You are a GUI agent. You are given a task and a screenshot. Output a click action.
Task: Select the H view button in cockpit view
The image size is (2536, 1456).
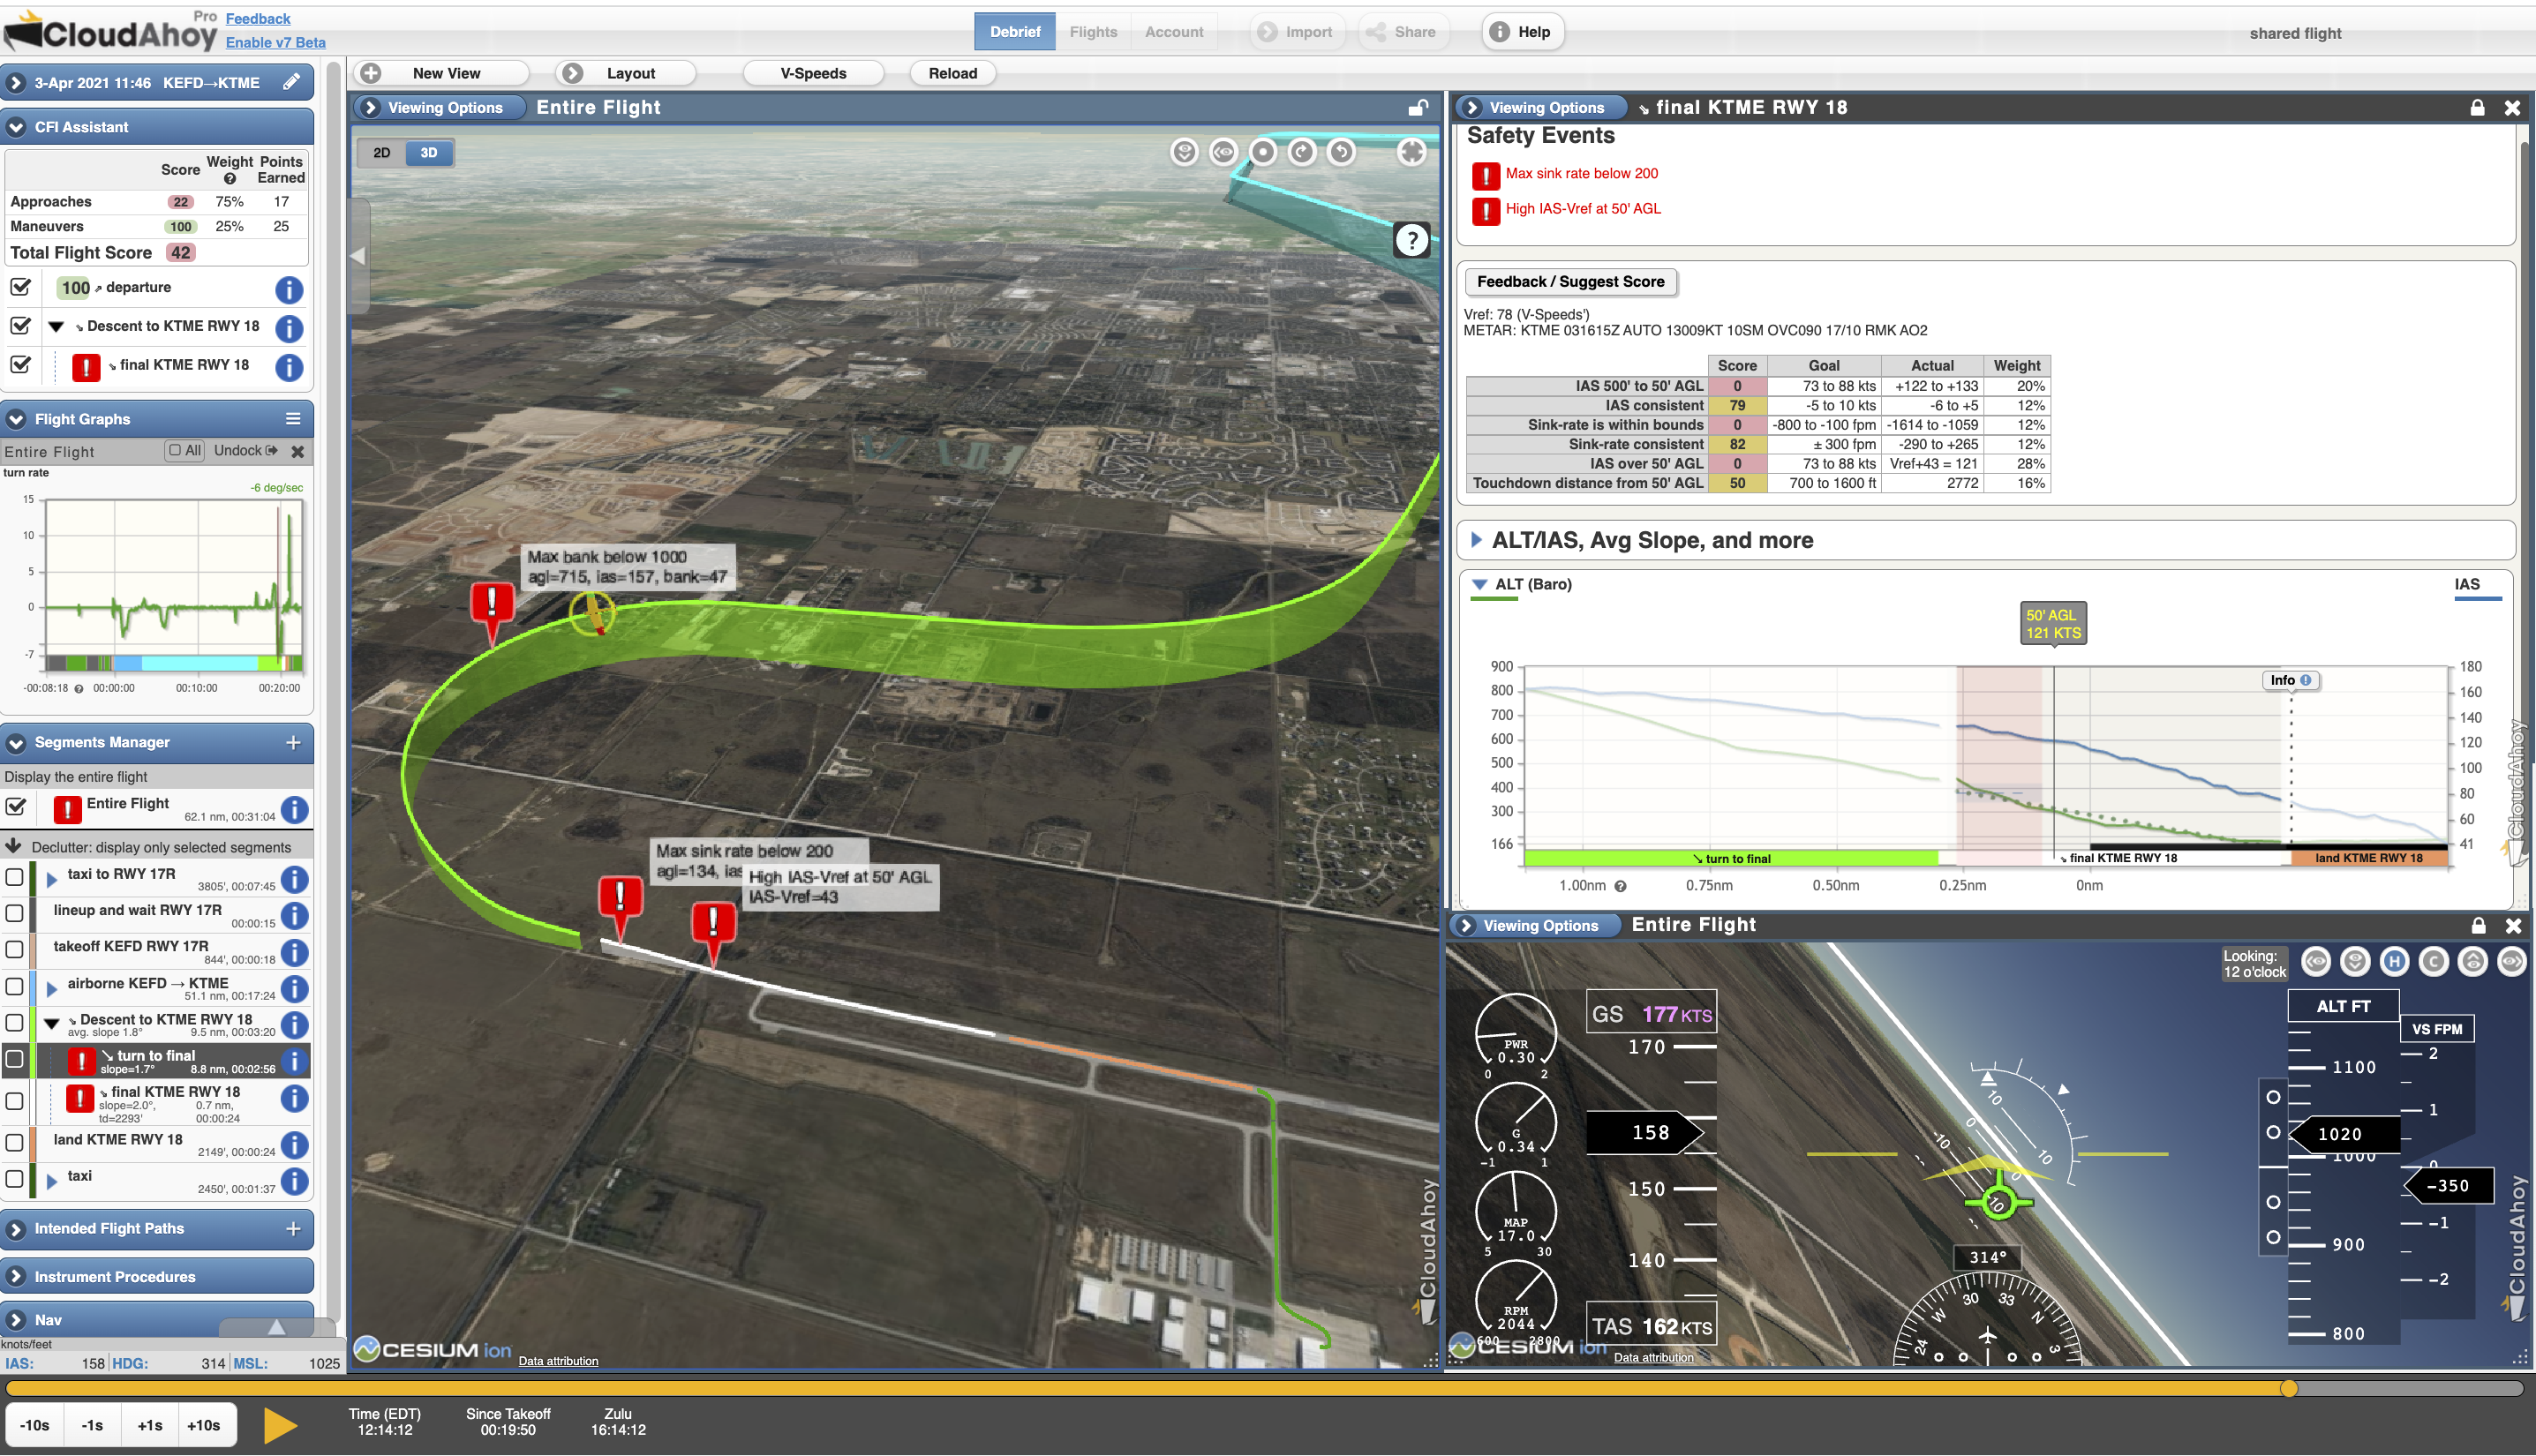click(x=2394, y=962)
